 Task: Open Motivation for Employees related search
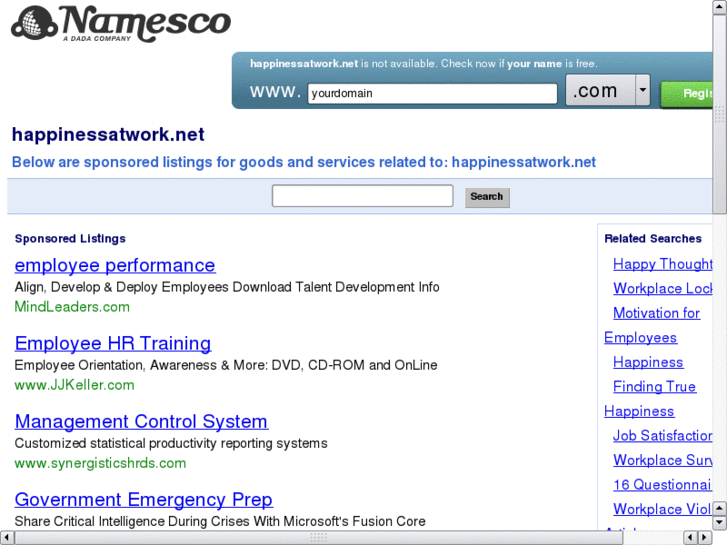tap(656, 313)
